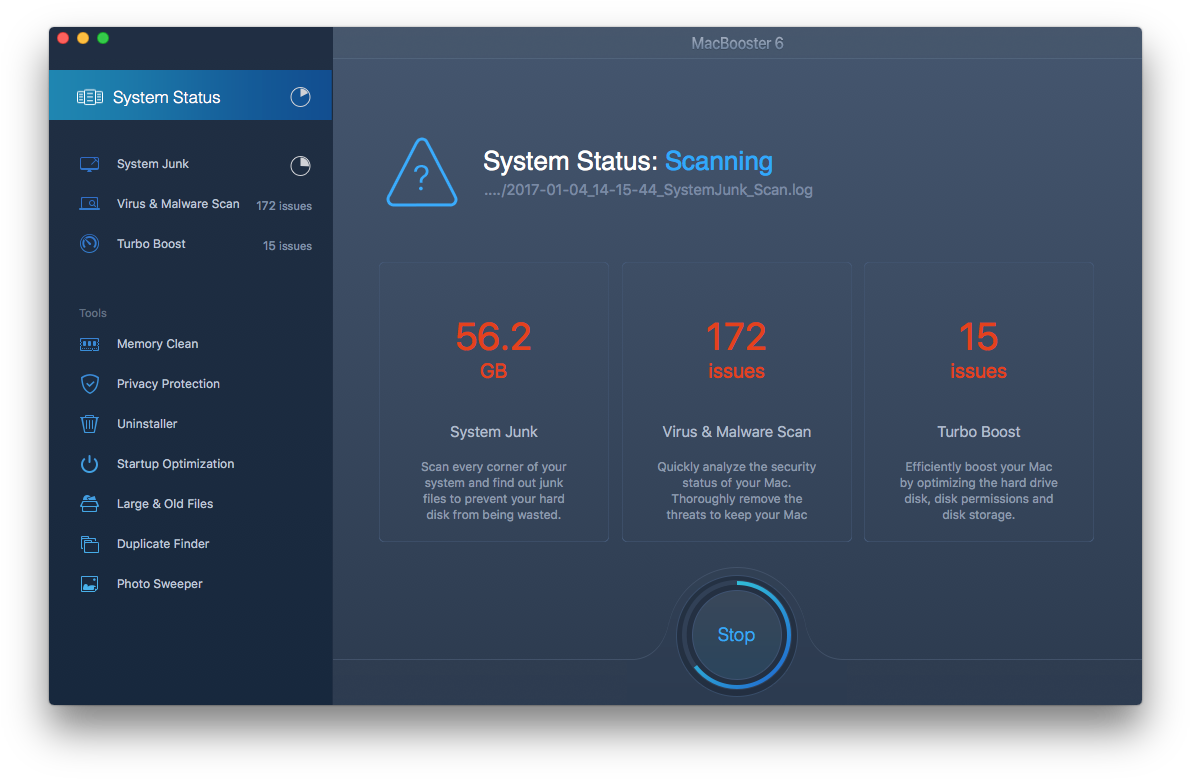Viewport: 1190px width, 779px height.
Task: Click the Virus & Malware Scan laptop icon
Action: (x=90, y=203)
